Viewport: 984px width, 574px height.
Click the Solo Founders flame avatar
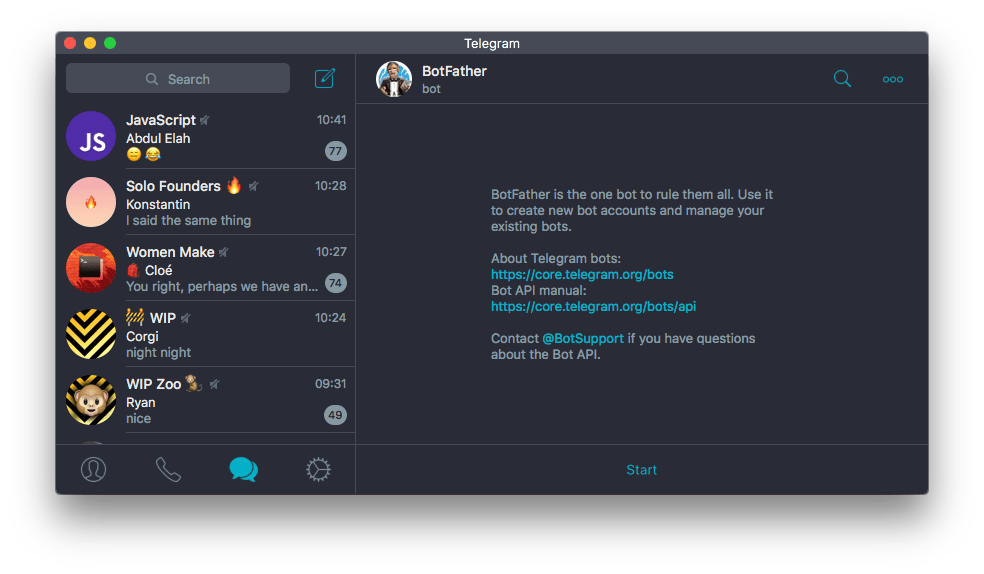[91, 202]
